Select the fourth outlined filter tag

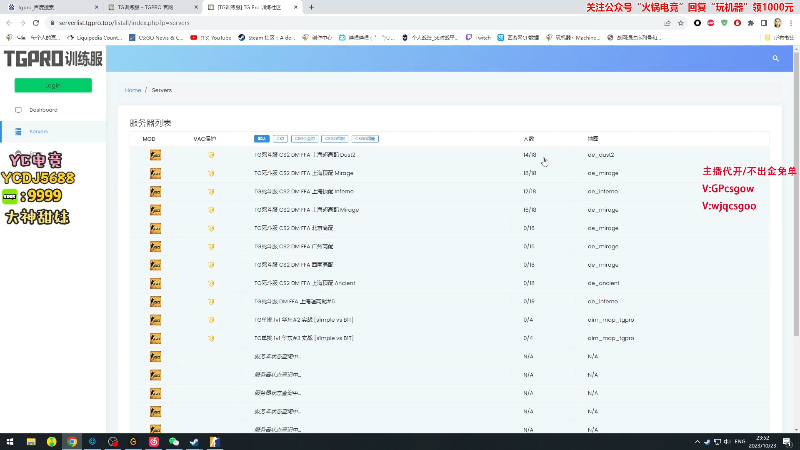335,139
